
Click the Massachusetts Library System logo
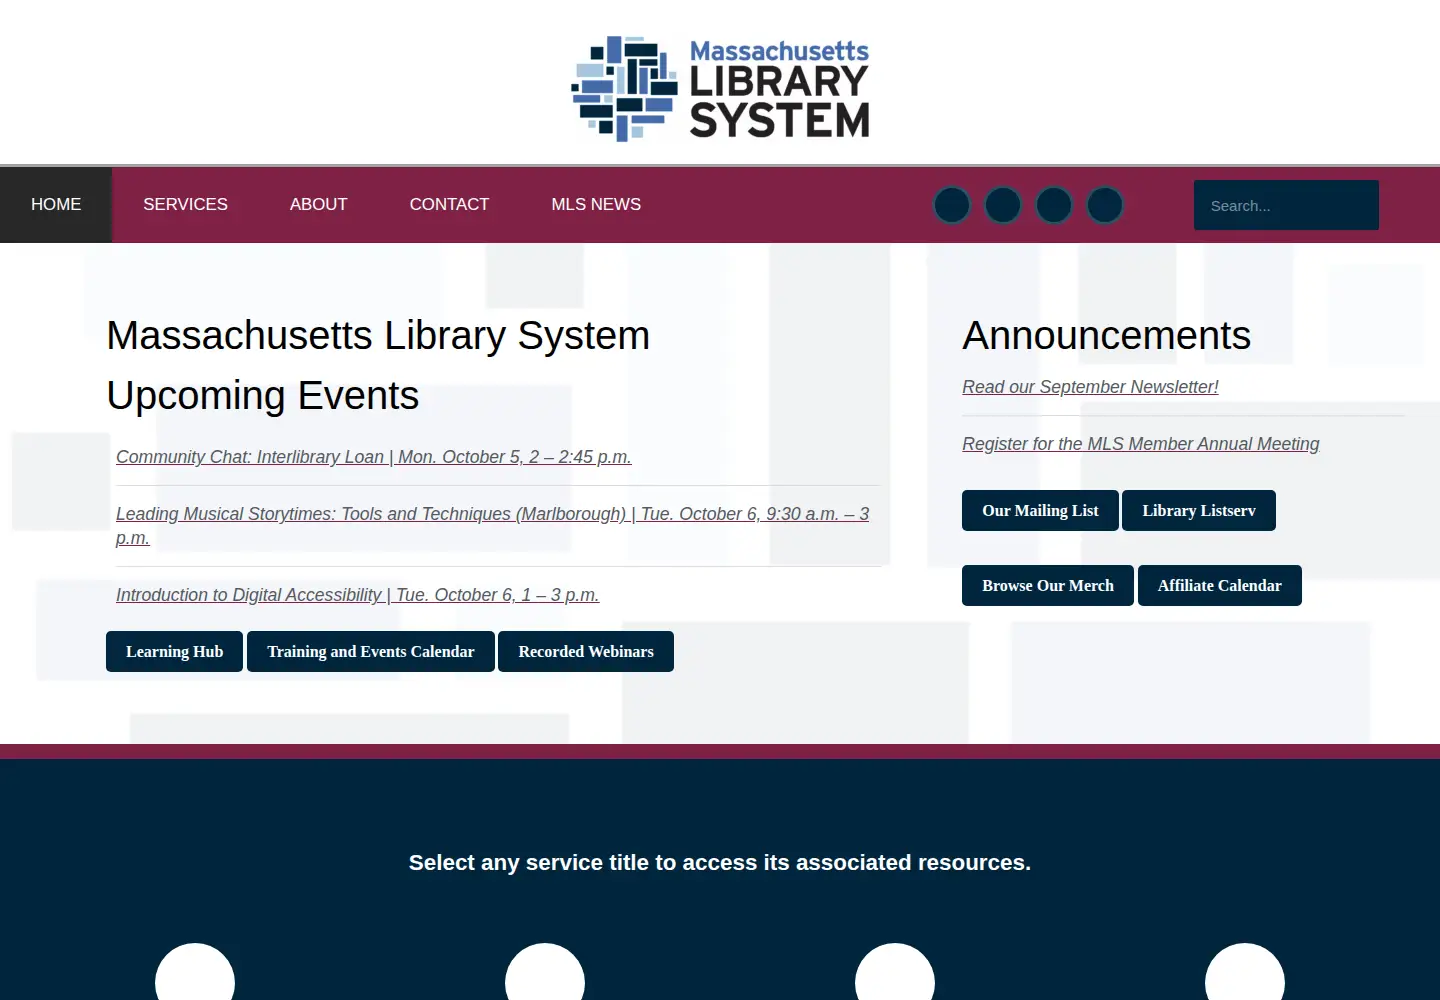click(x=720, y=88)
